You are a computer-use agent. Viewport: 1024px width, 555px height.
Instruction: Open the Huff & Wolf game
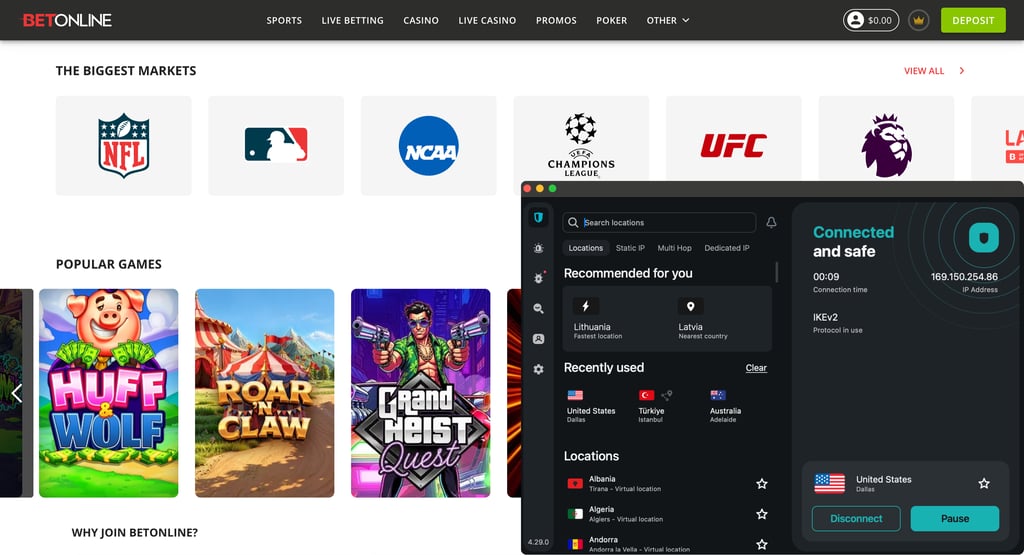pyautogui.click(x=108, y=393)
